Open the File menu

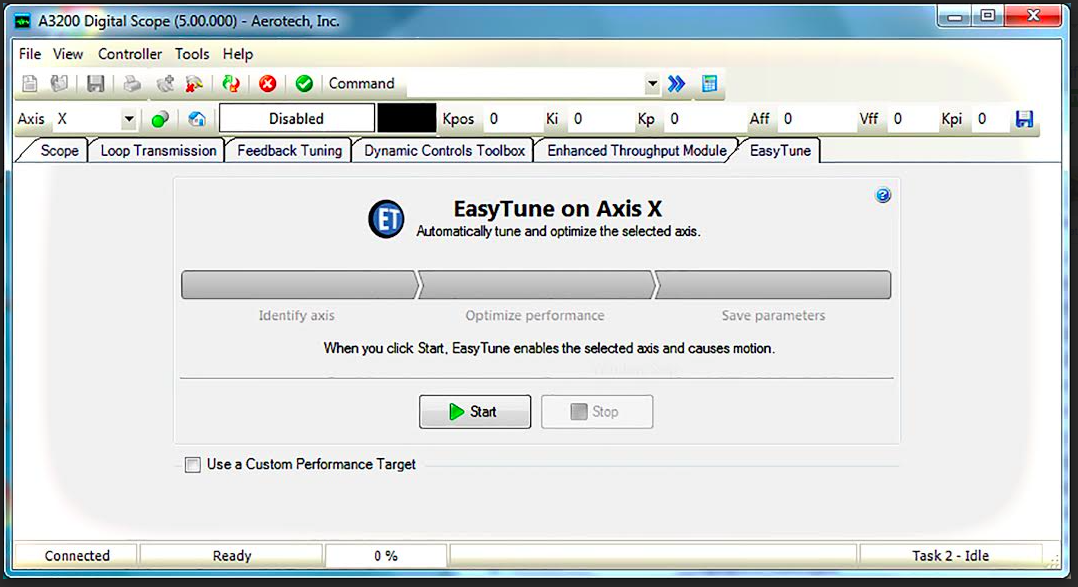pyautogui.click(x=30, y=54)
